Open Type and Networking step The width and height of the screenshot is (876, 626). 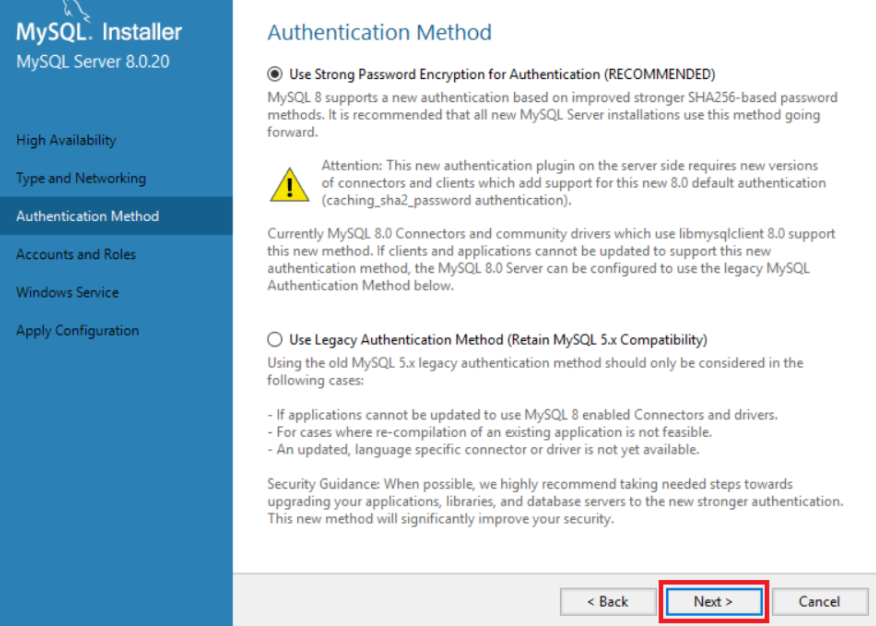pyautogui.click(x=81, y=178)
